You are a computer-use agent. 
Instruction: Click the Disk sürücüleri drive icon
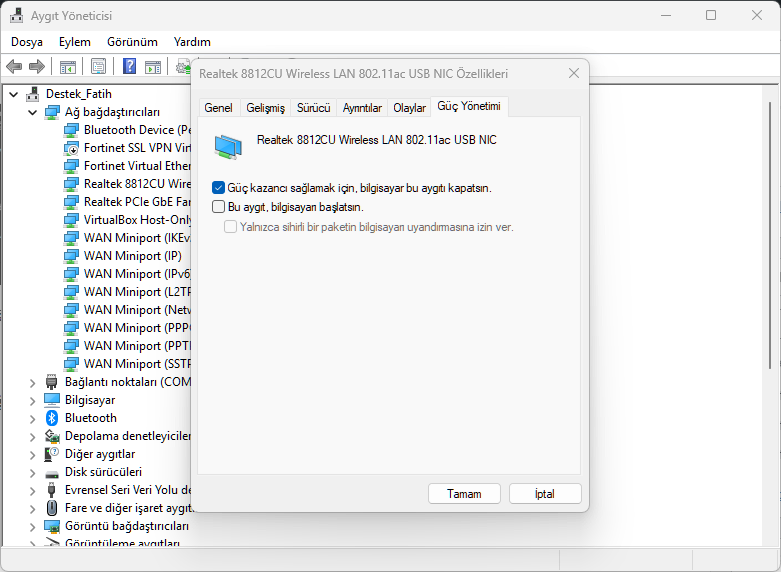(x=52, y=473)
